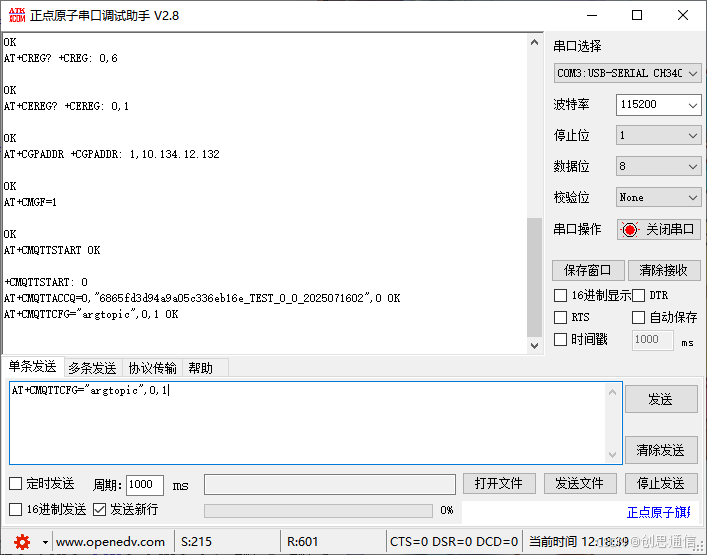
Task: Click the S:215 sent counter
Action: pos(196,541)
